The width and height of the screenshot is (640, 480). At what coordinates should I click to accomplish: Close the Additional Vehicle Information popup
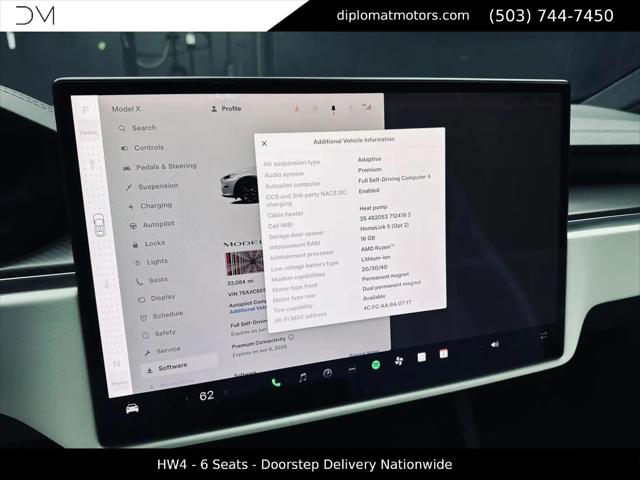[x=264, y=143]
